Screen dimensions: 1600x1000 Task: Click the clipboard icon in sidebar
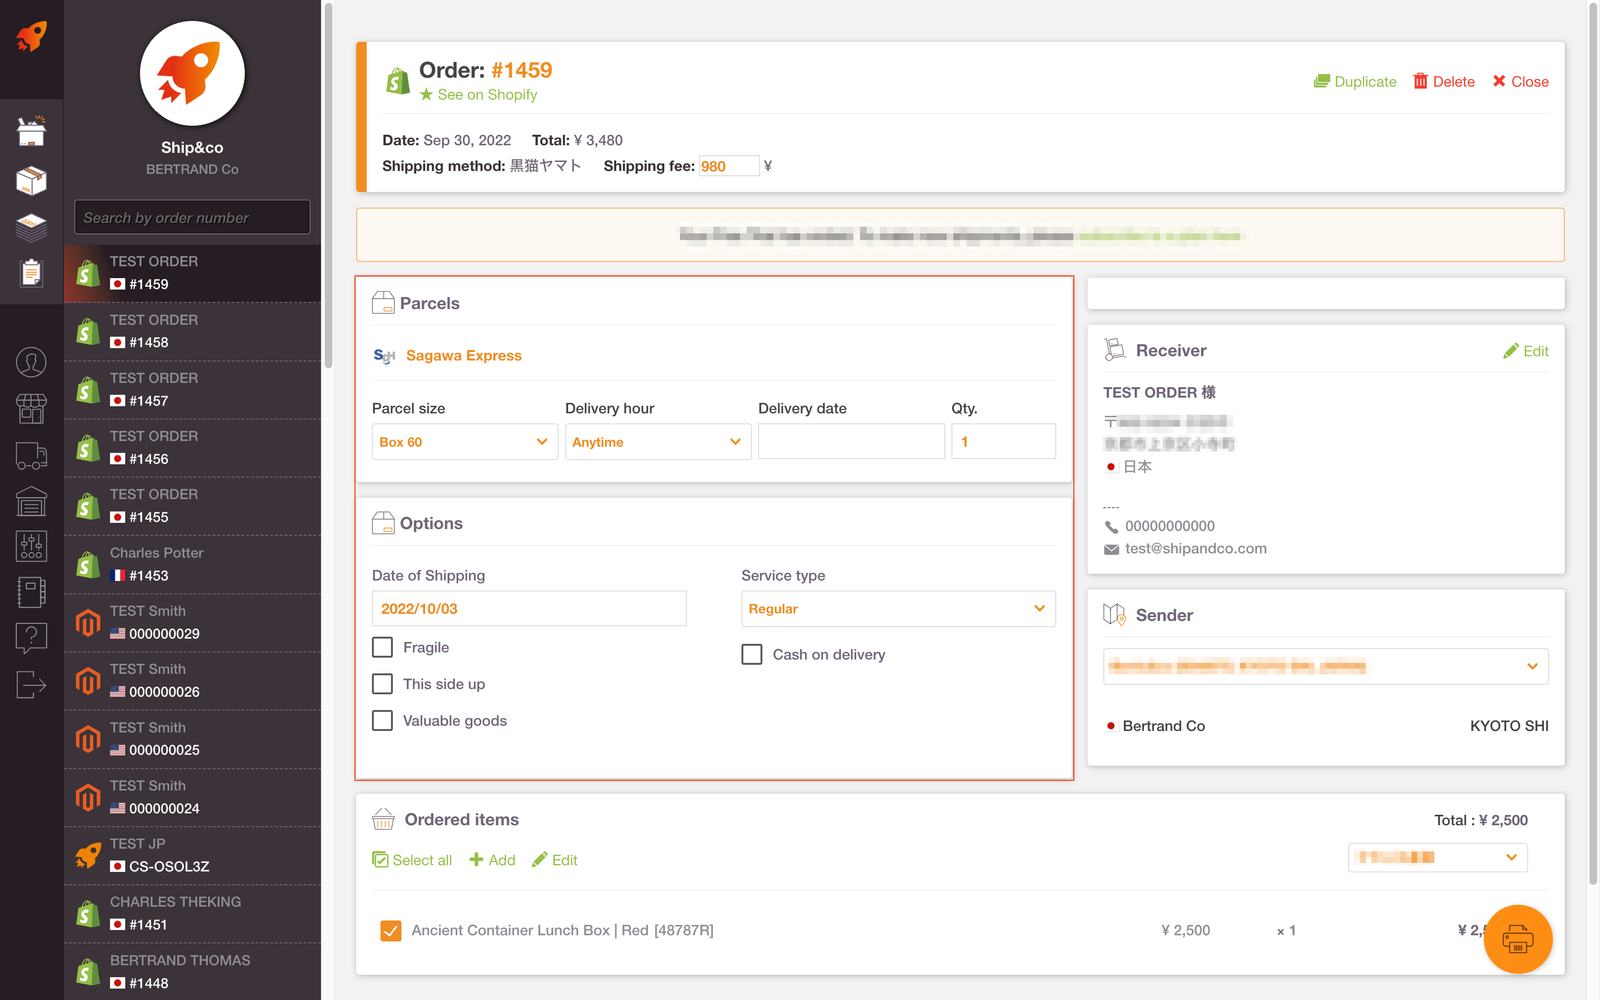pyautogui.click(x=31, y=272)
